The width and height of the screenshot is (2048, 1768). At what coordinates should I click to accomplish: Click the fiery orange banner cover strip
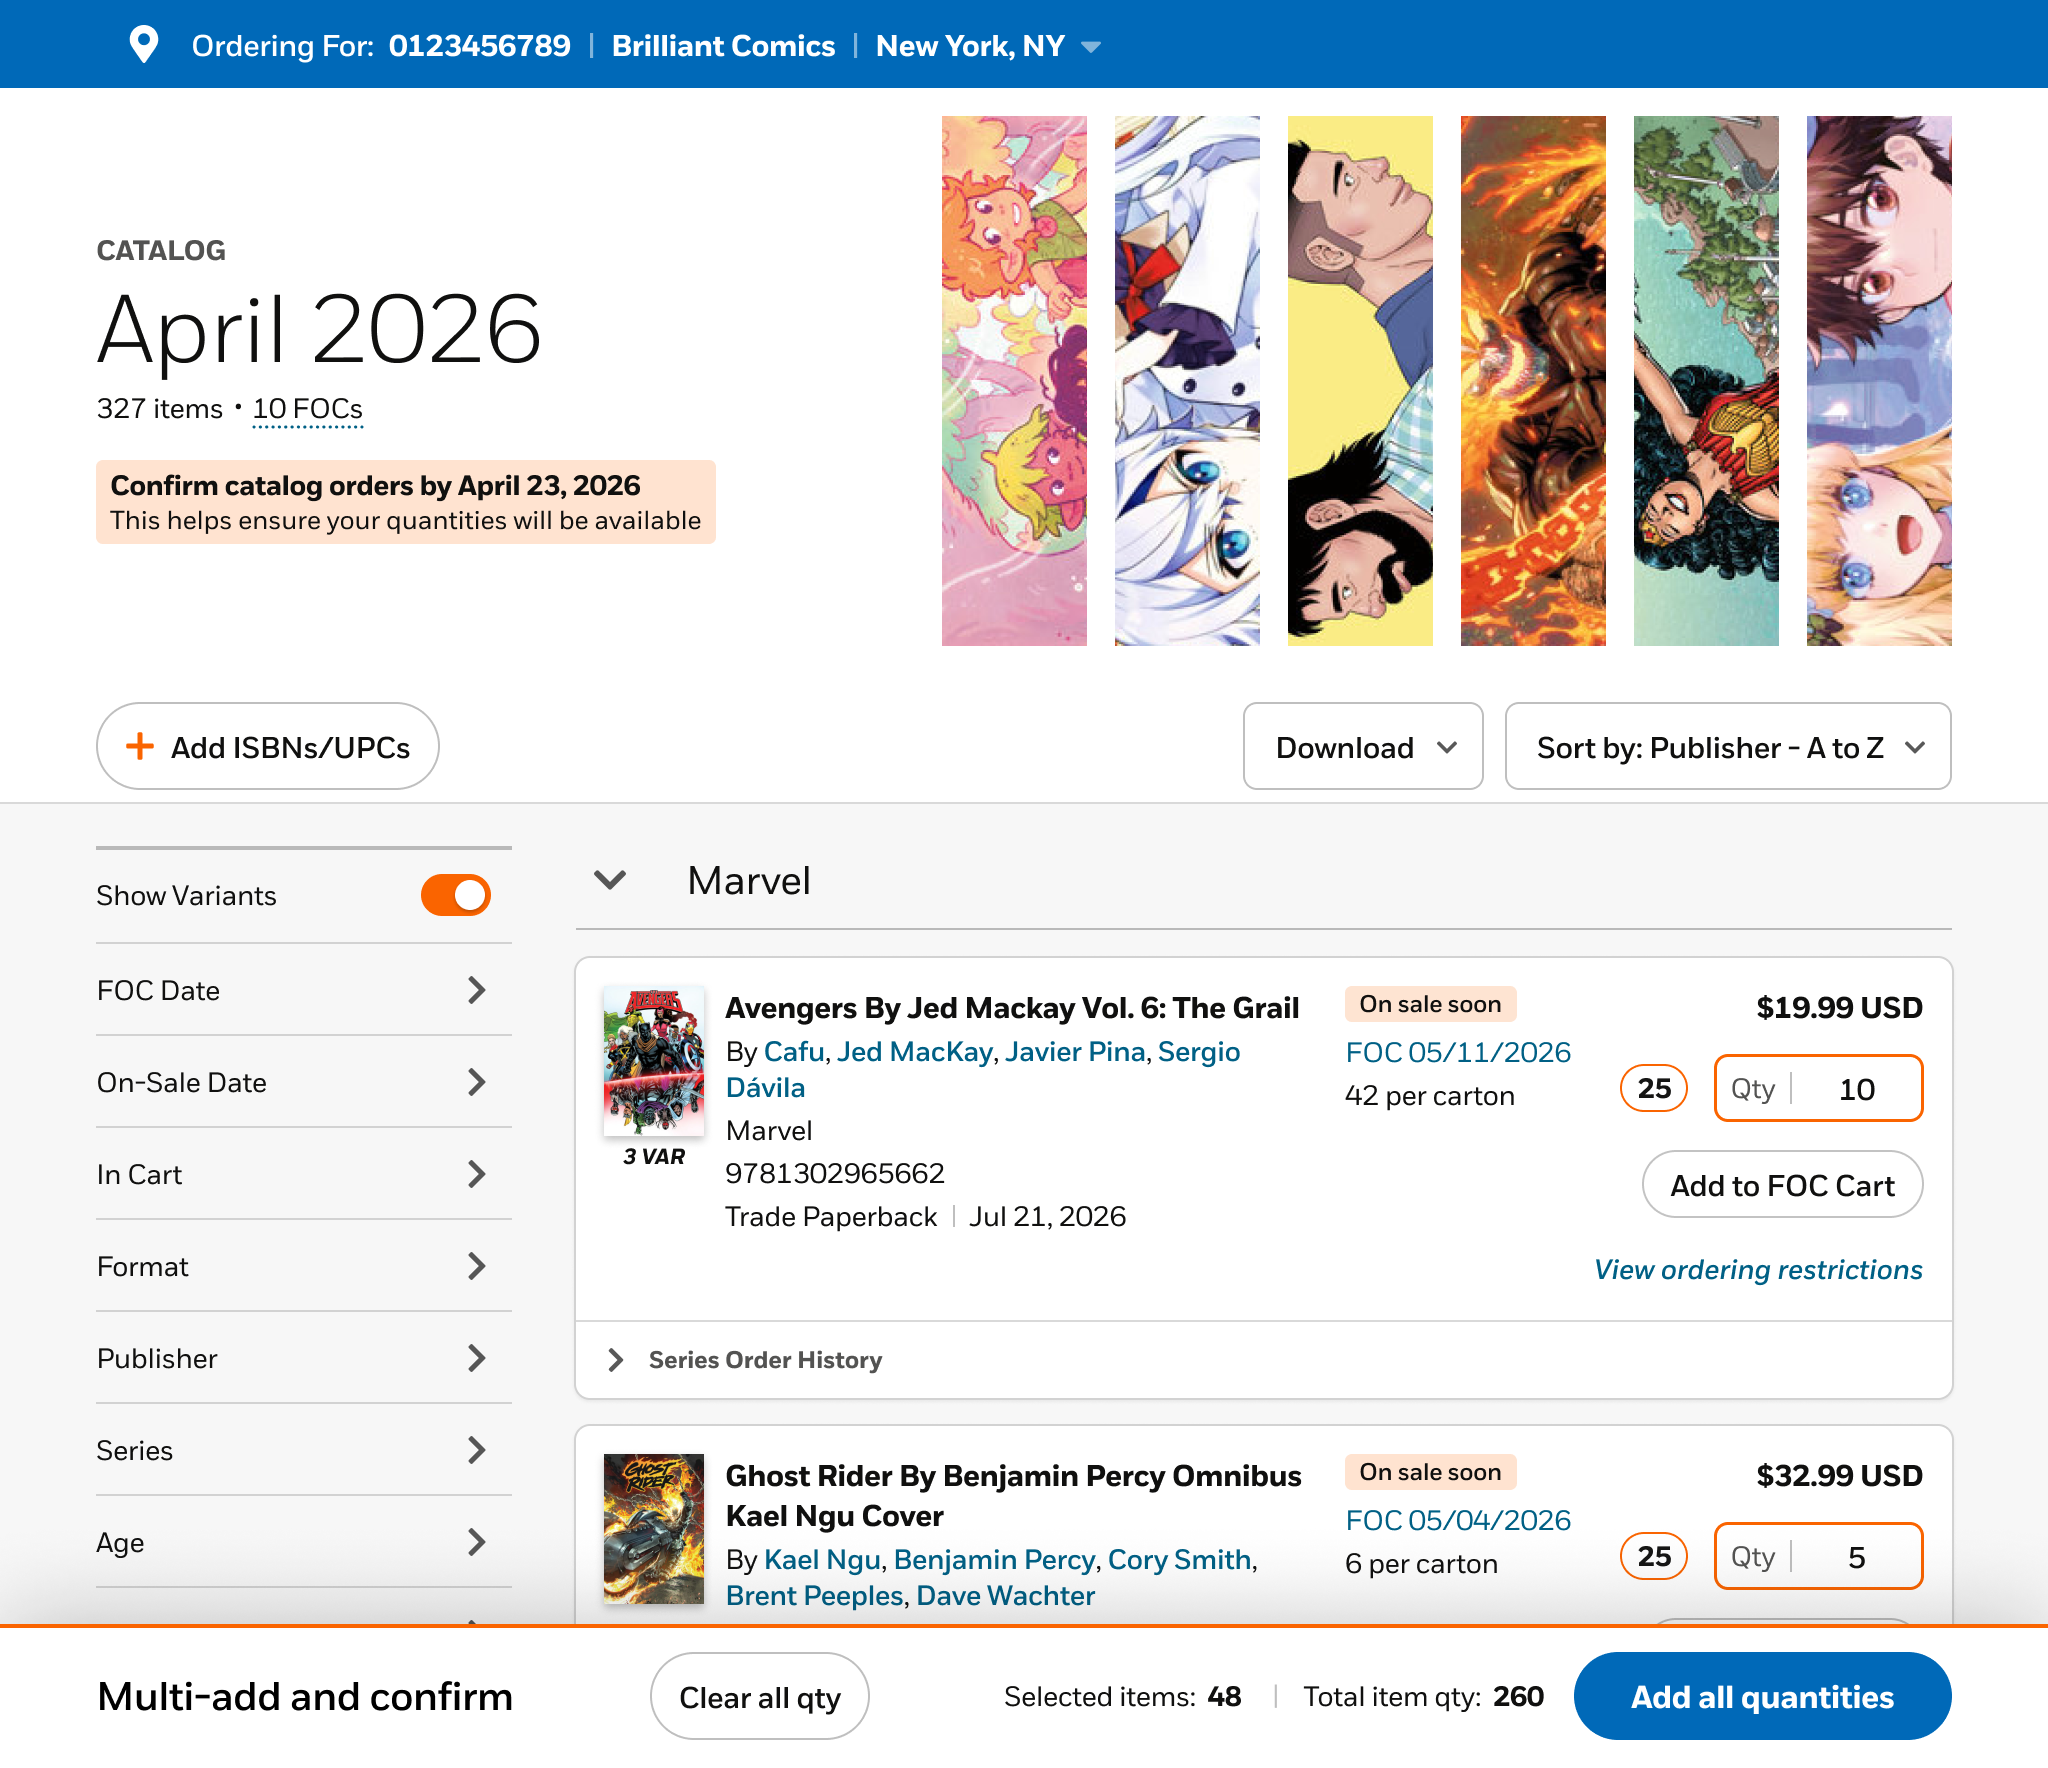[1533, 380]
